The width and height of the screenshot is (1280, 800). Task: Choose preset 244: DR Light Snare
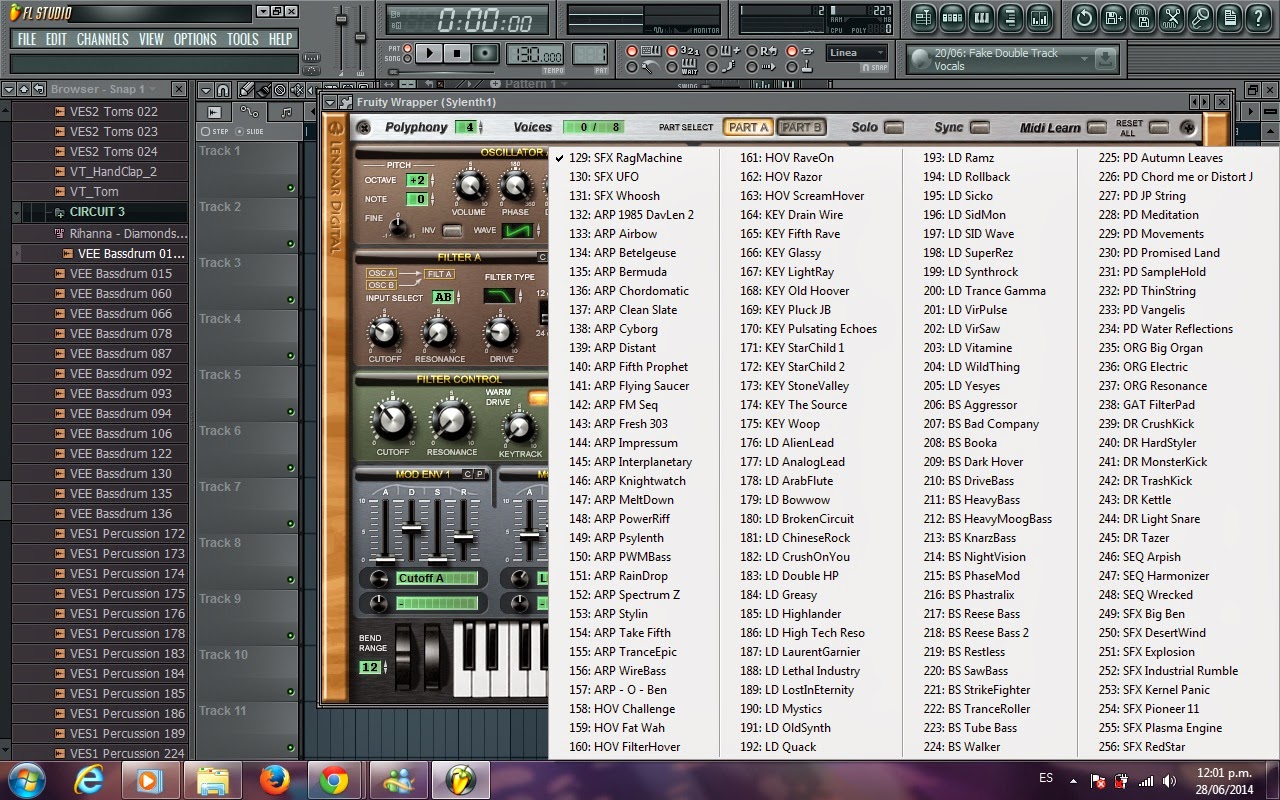(x=1178, y=518)
